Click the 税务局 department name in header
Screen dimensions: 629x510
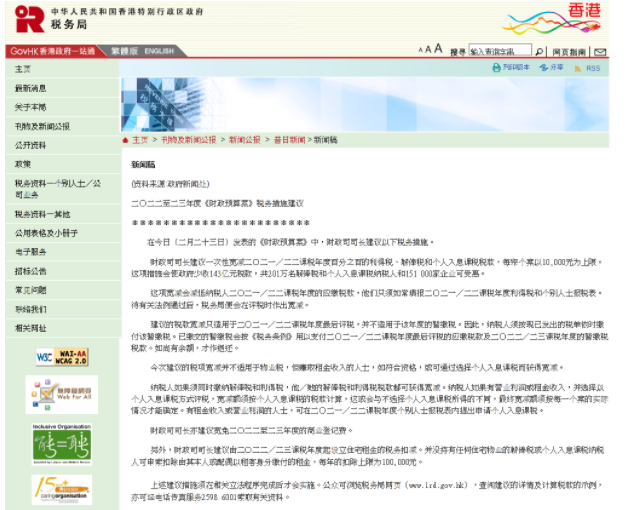point(69,25)
